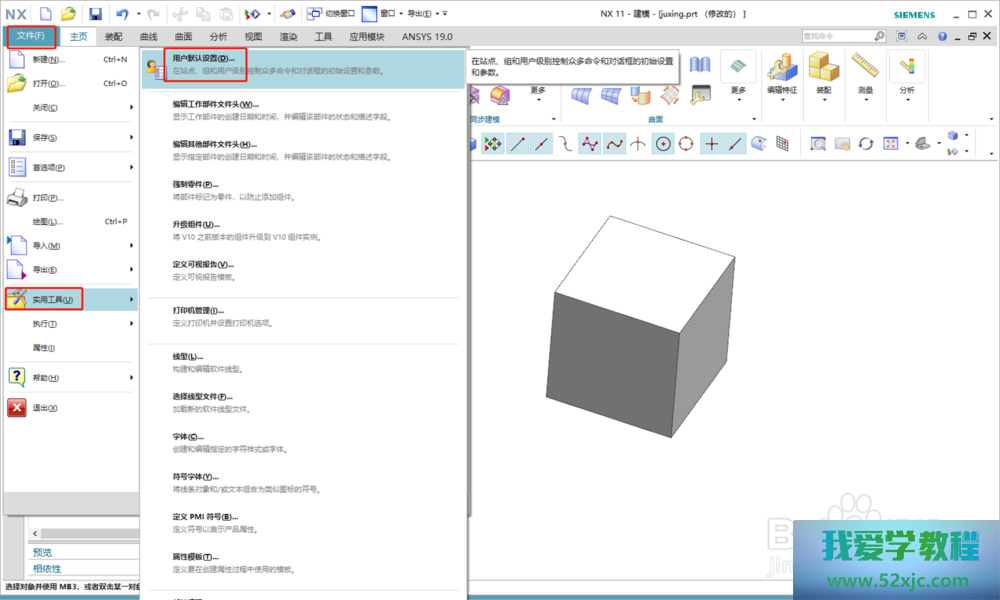Viewport: 1000px width, 600px height.
Task: Switch to the ANSYS 19.0 ribbon tab
Action: coord(427,37)
